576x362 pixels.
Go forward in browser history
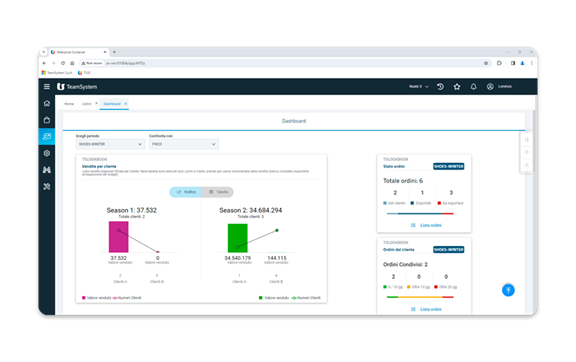(54, 63)
